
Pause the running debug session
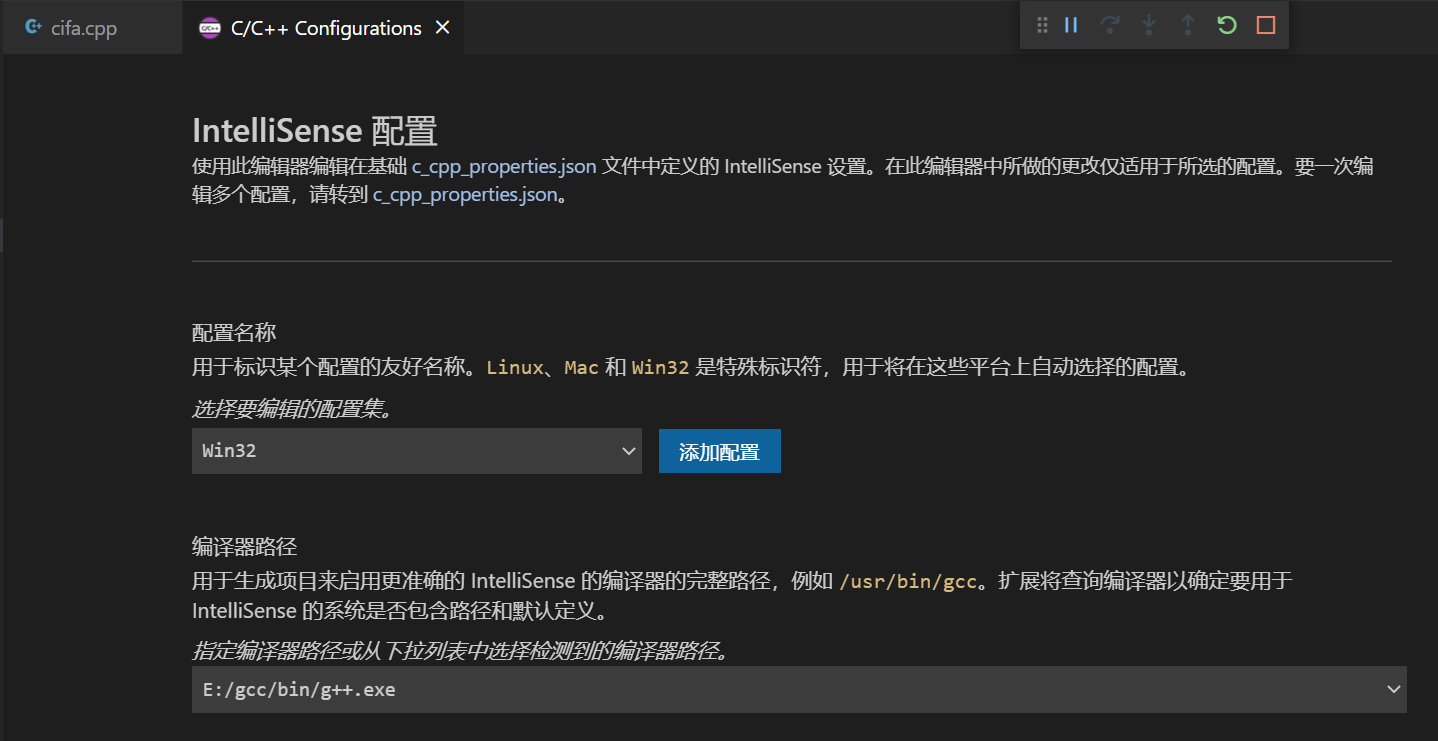click(x=1070, y=25)
